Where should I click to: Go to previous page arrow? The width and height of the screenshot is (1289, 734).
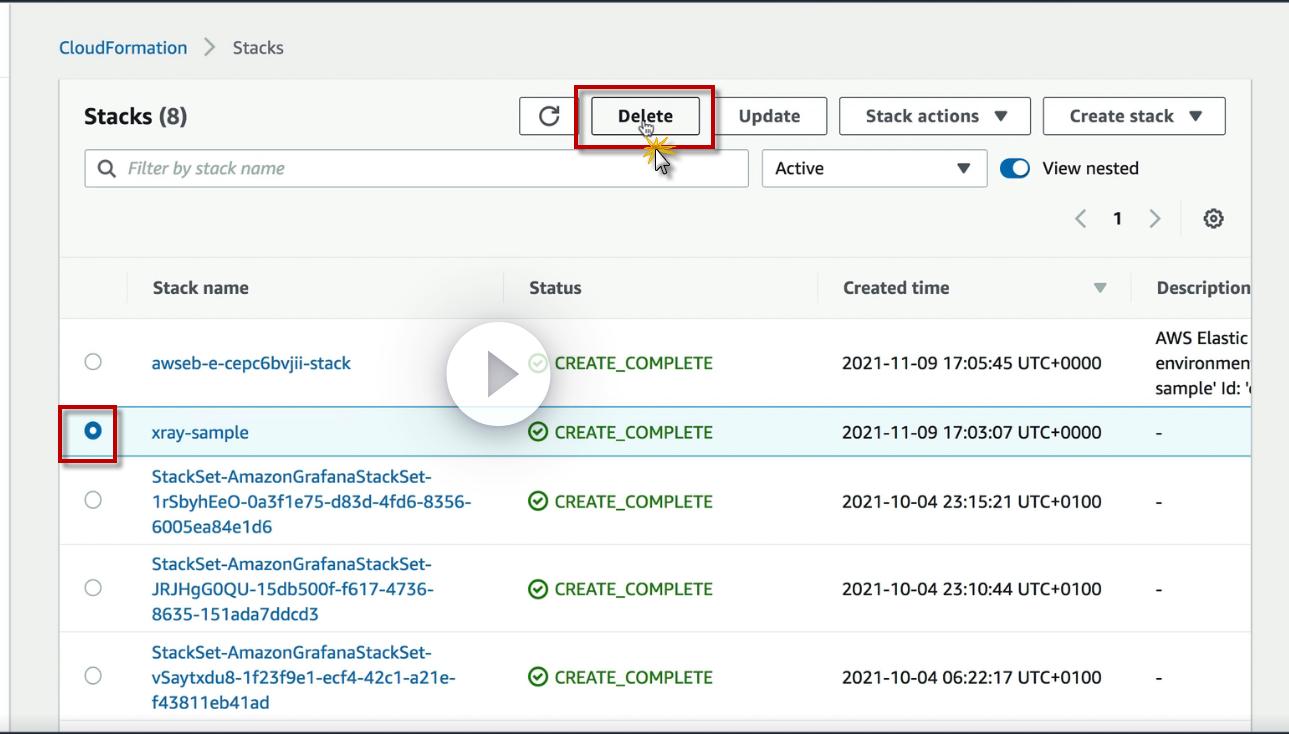pyautogui.click(x=1080, y=219)
